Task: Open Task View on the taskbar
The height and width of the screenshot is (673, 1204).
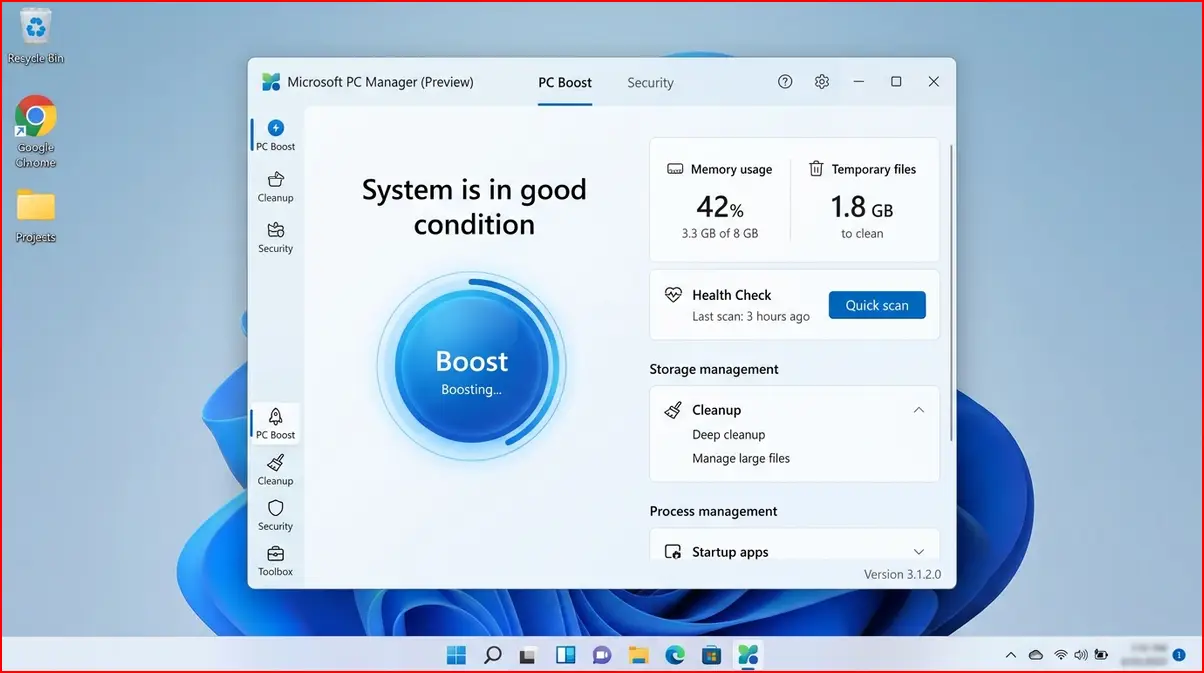Action: pyautogui.click(x=528, y=655)
